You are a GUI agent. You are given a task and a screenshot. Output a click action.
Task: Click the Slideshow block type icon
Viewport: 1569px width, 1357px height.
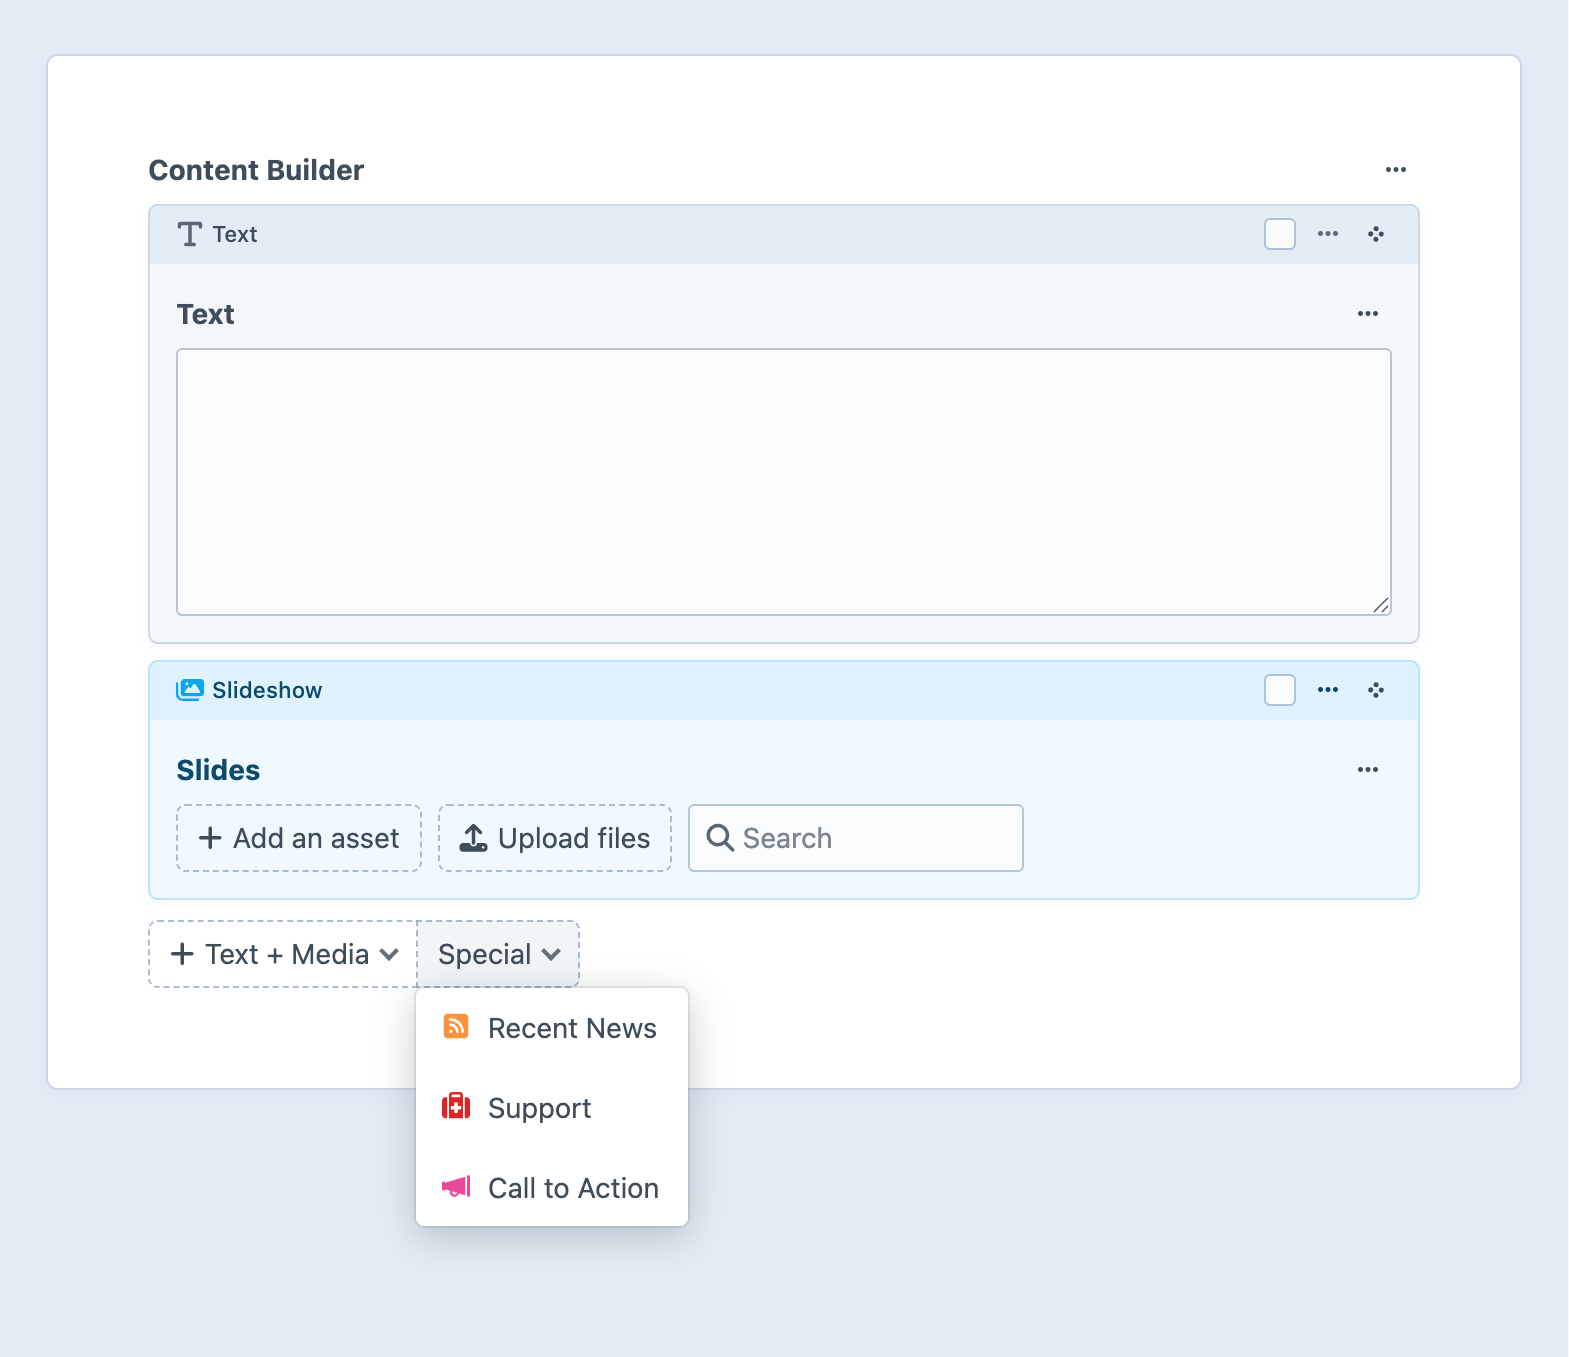click(189, 690)
